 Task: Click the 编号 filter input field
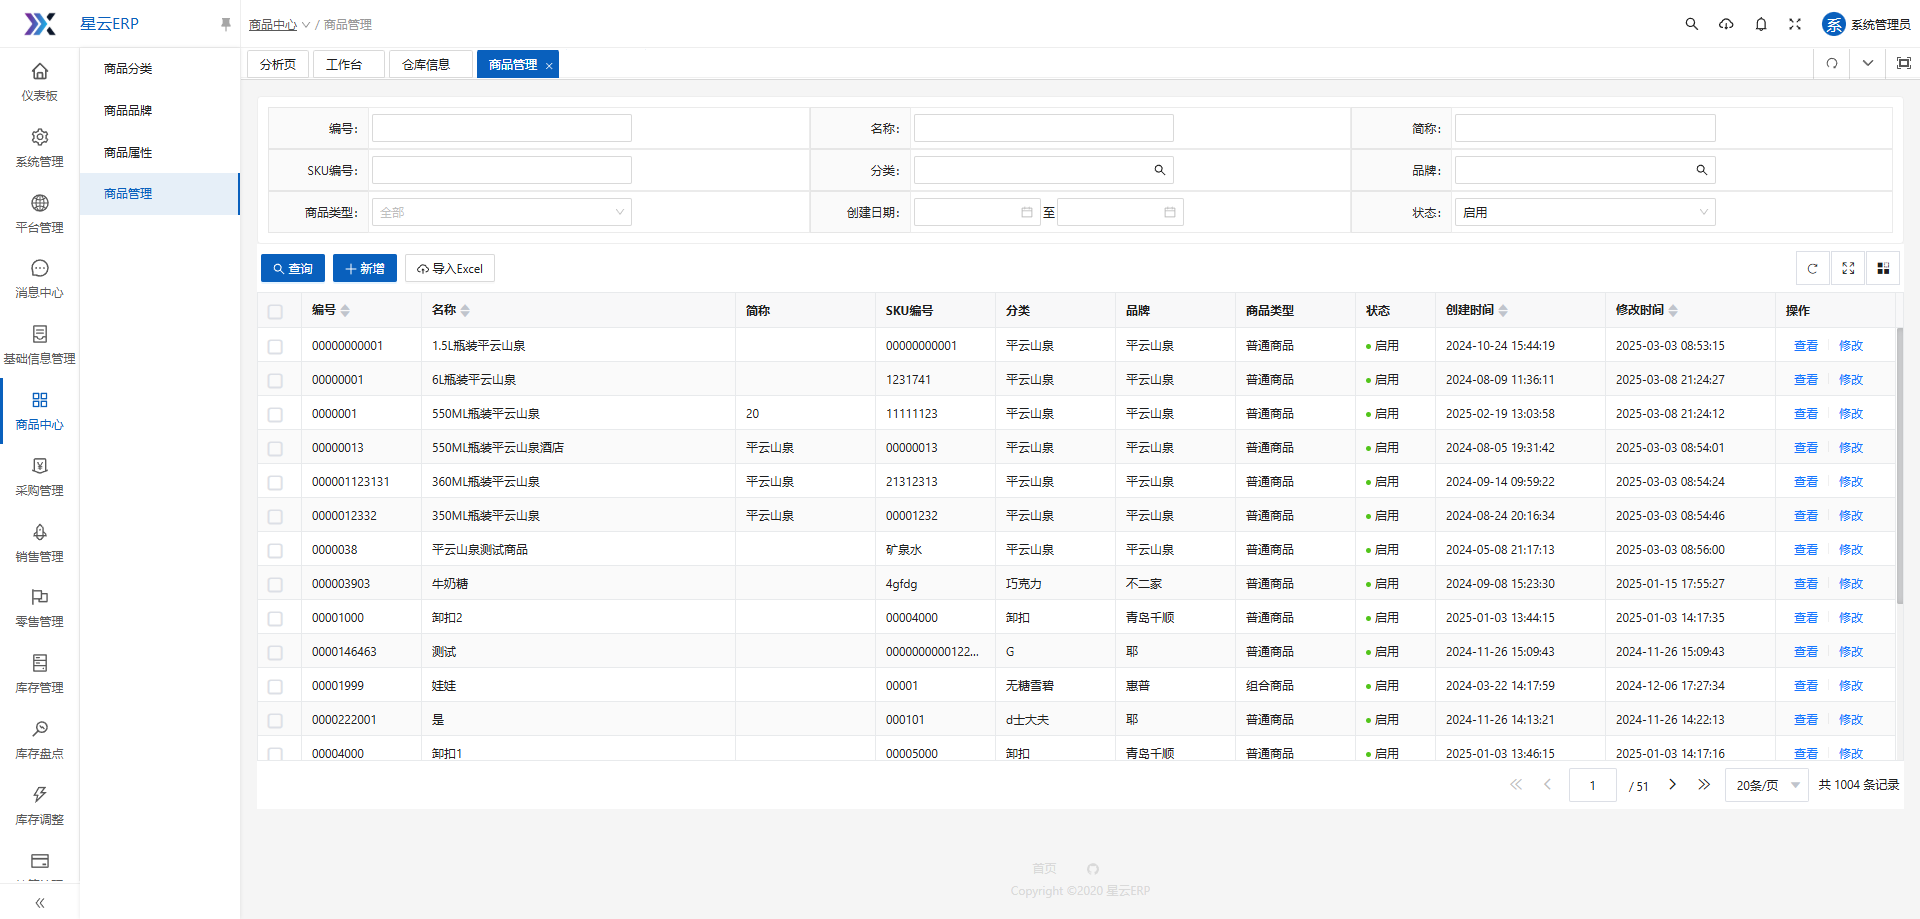tap(501, 128)
